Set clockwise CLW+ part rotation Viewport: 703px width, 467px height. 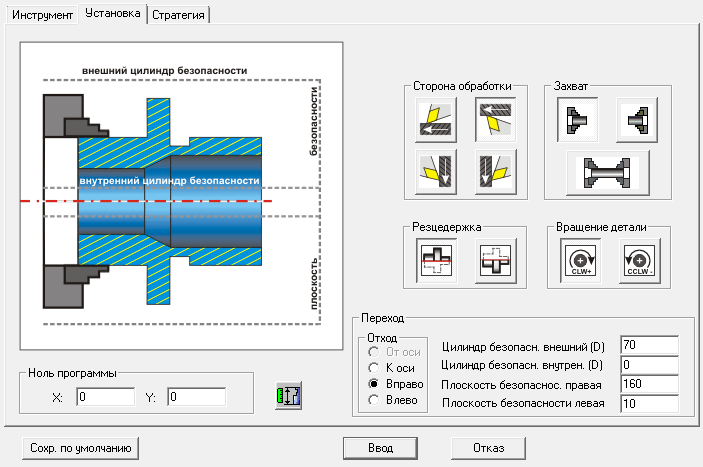pyautogui.click(x=581, y=261)
